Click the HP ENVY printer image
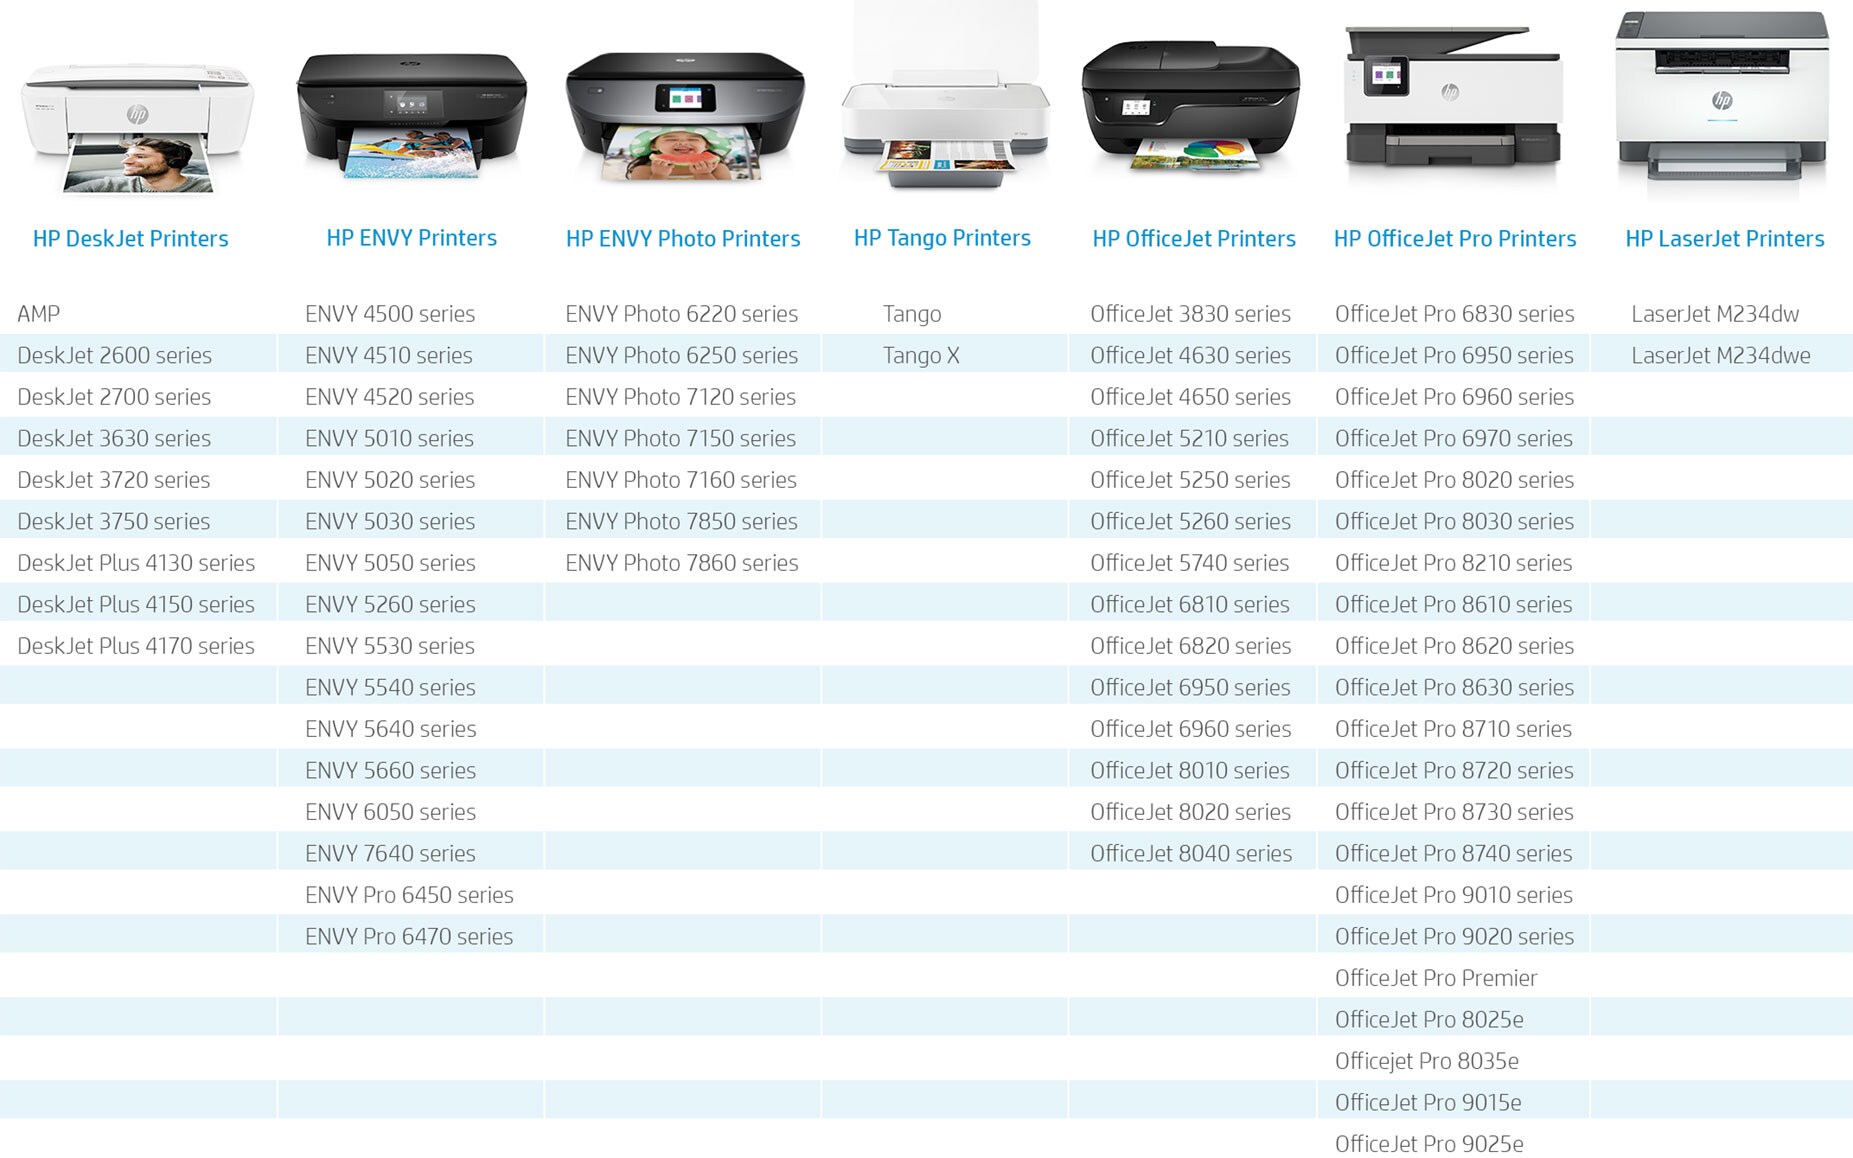This screenshot has width=1853, height=1158. pyautogui.click(x=411, y=116)
